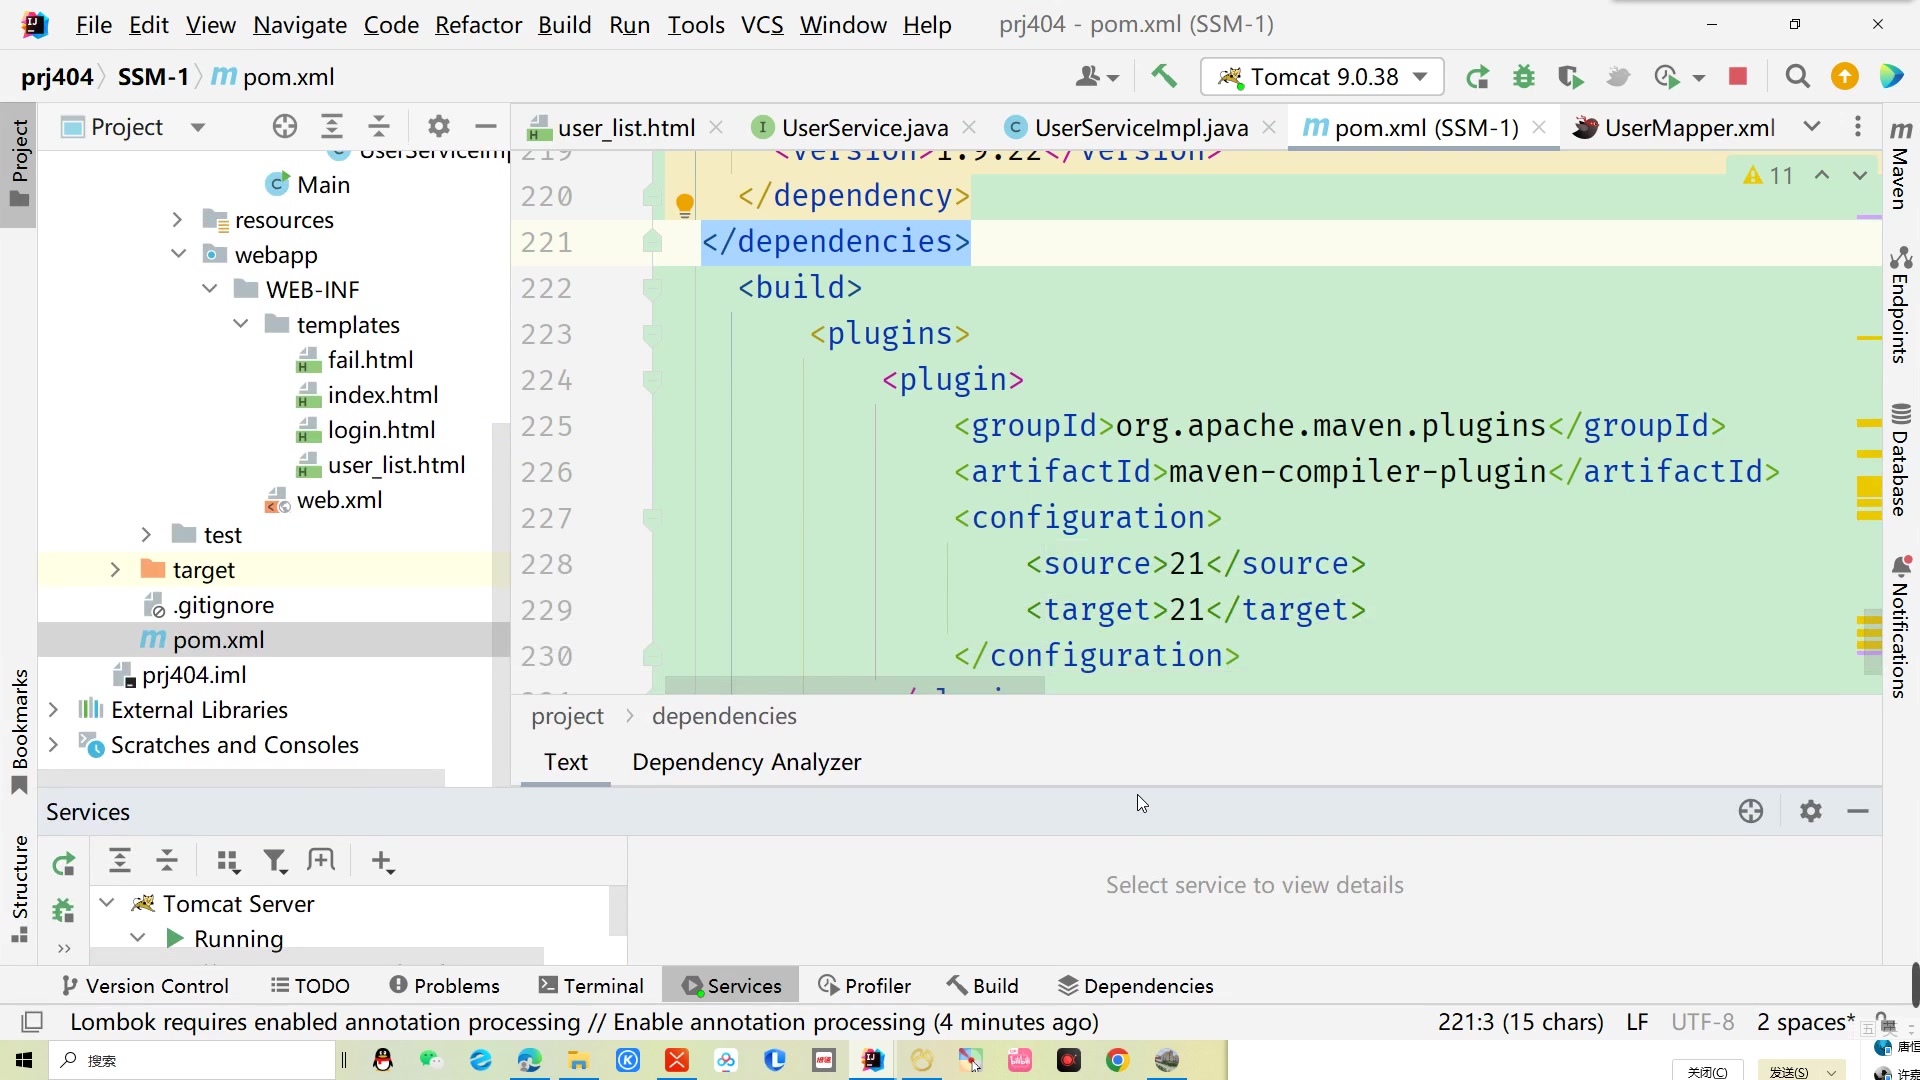Expand the target folder in project tree
Viewport: 1920px width, 1080px height.
pyautogui.click(x=115, y=570)
